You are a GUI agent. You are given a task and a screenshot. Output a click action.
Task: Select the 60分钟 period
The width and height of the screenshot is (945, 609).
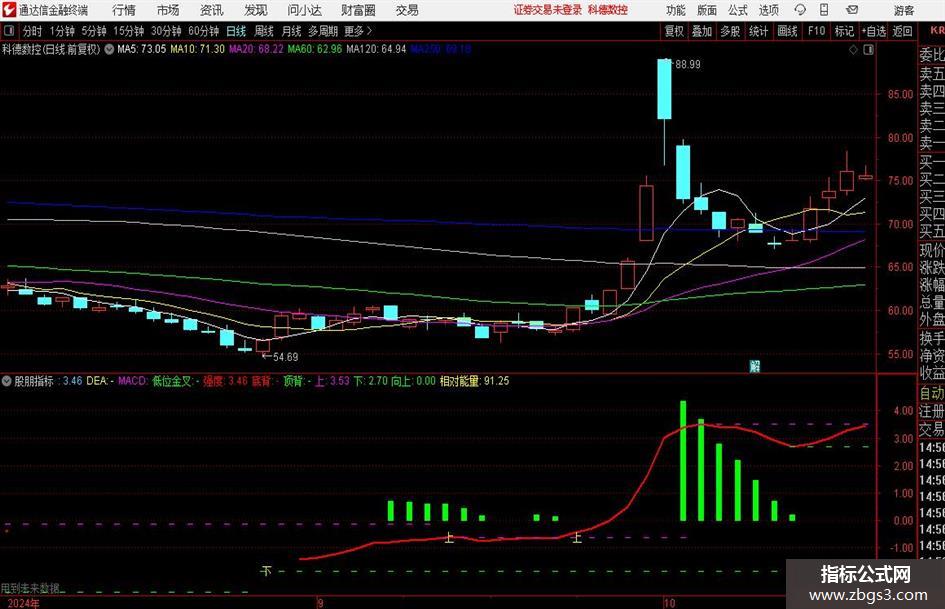pyautogui.click(x=203, y=31)
